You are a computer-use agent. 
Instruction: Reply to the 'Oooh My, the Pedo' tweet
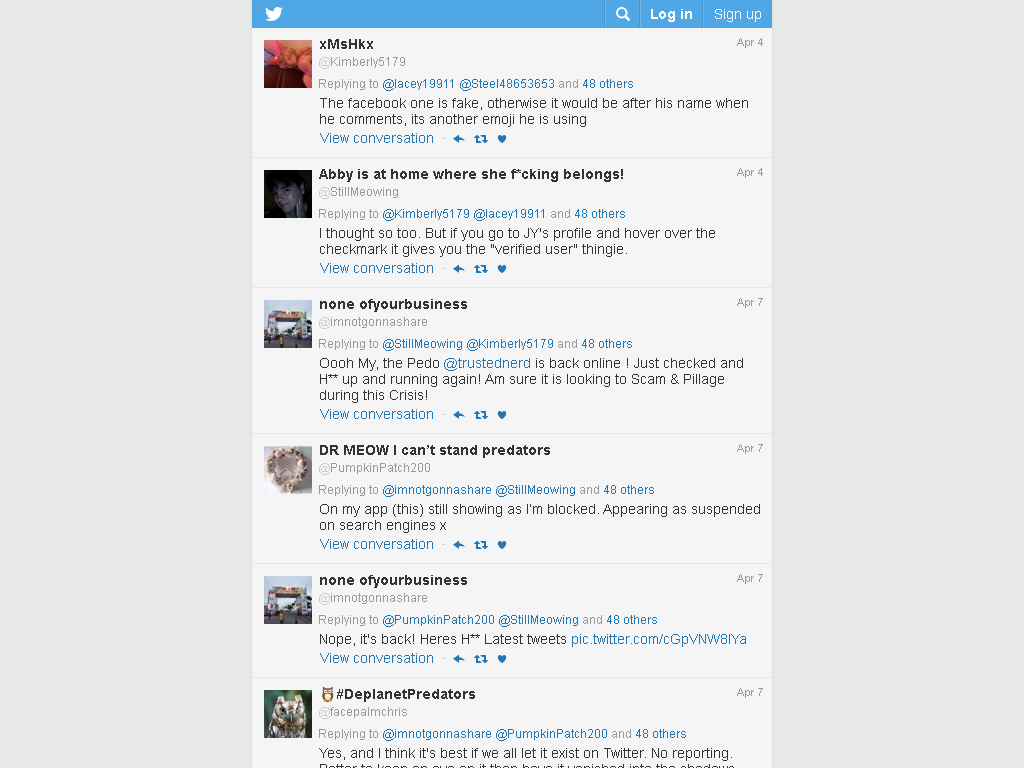point(459,415)
